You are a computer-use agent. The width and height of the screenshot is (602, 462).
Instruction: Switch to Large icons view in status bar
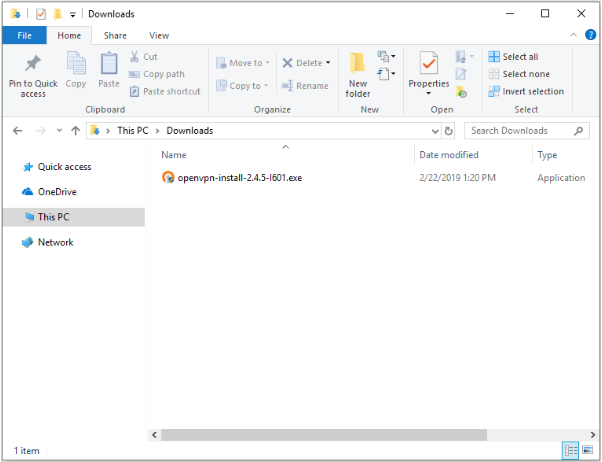point(586,451)
